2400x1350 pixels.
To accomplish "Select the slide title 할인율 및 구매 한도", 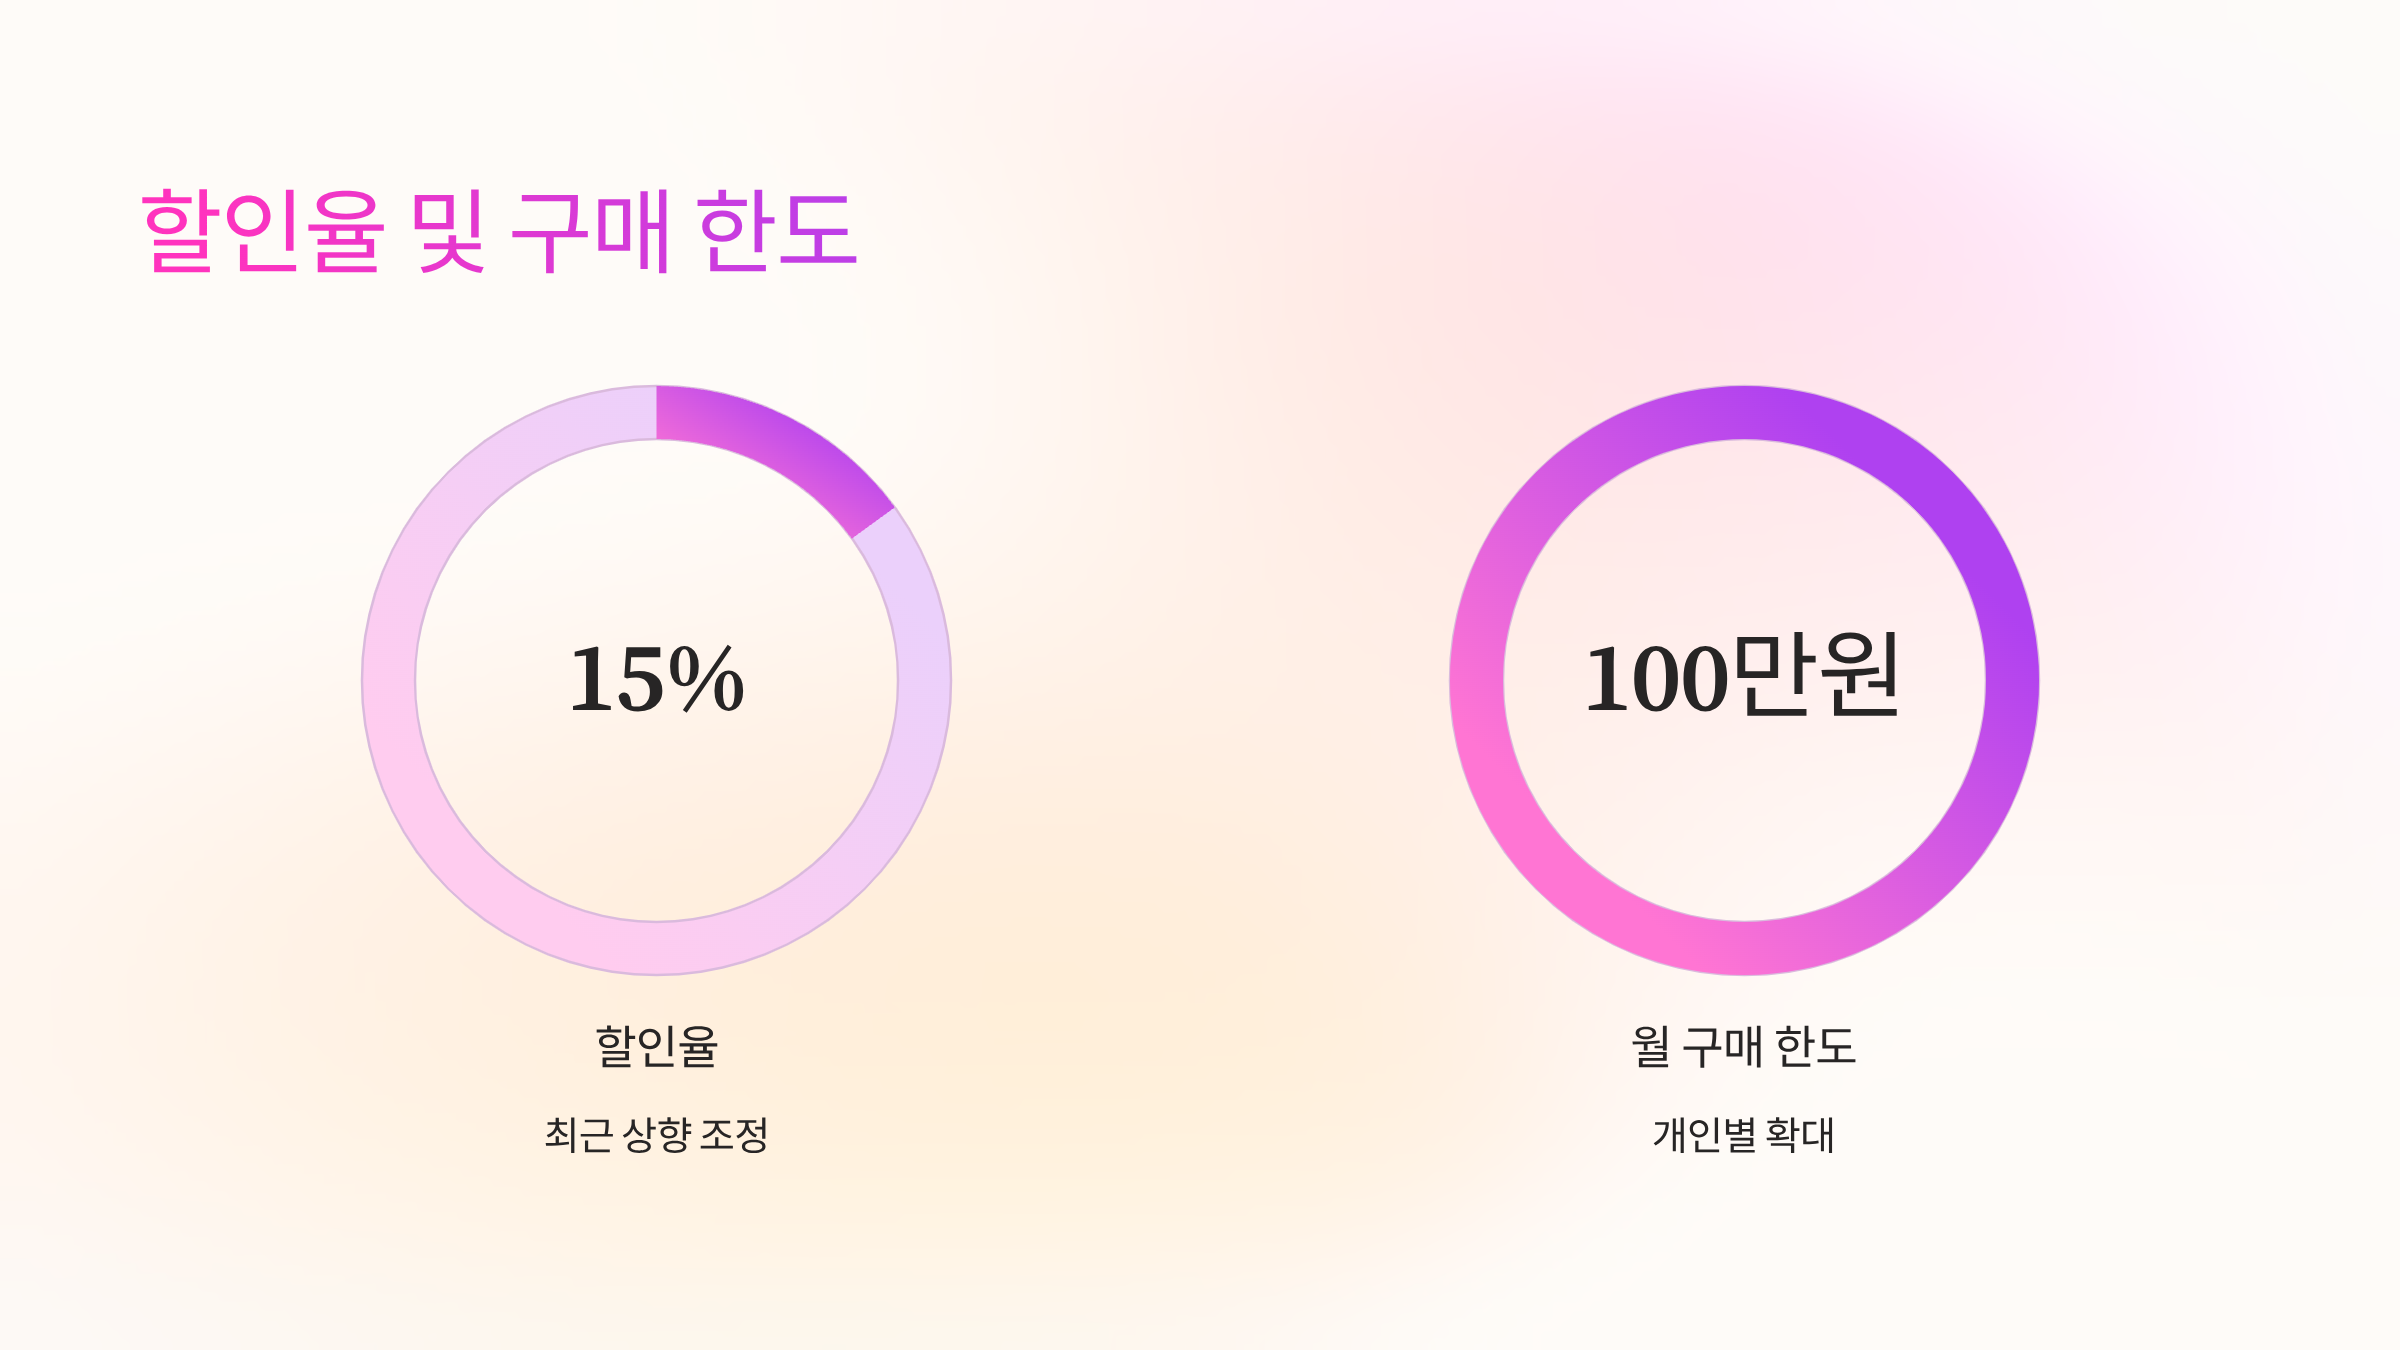I will click(x=499, y=231).
